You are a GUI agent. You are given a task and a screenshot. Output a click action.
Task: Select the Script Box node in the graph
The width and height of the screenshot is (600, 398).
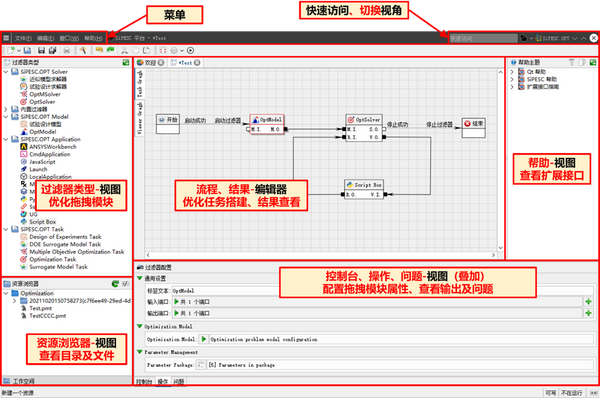[364, 189]
